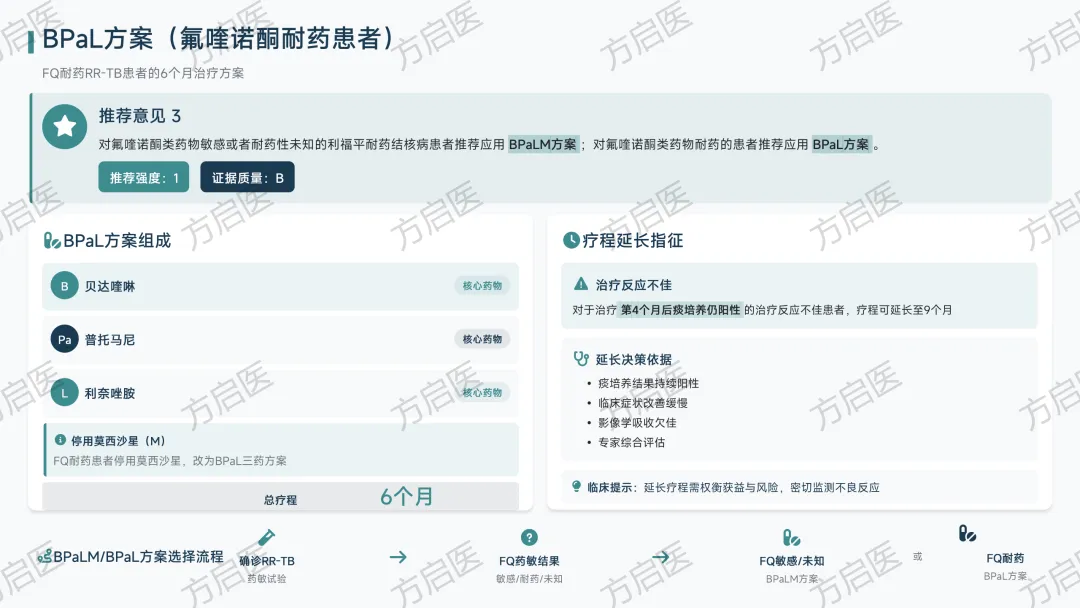
Task: Click the 贝达喹啉 drug name
Action: coord(110,286)
